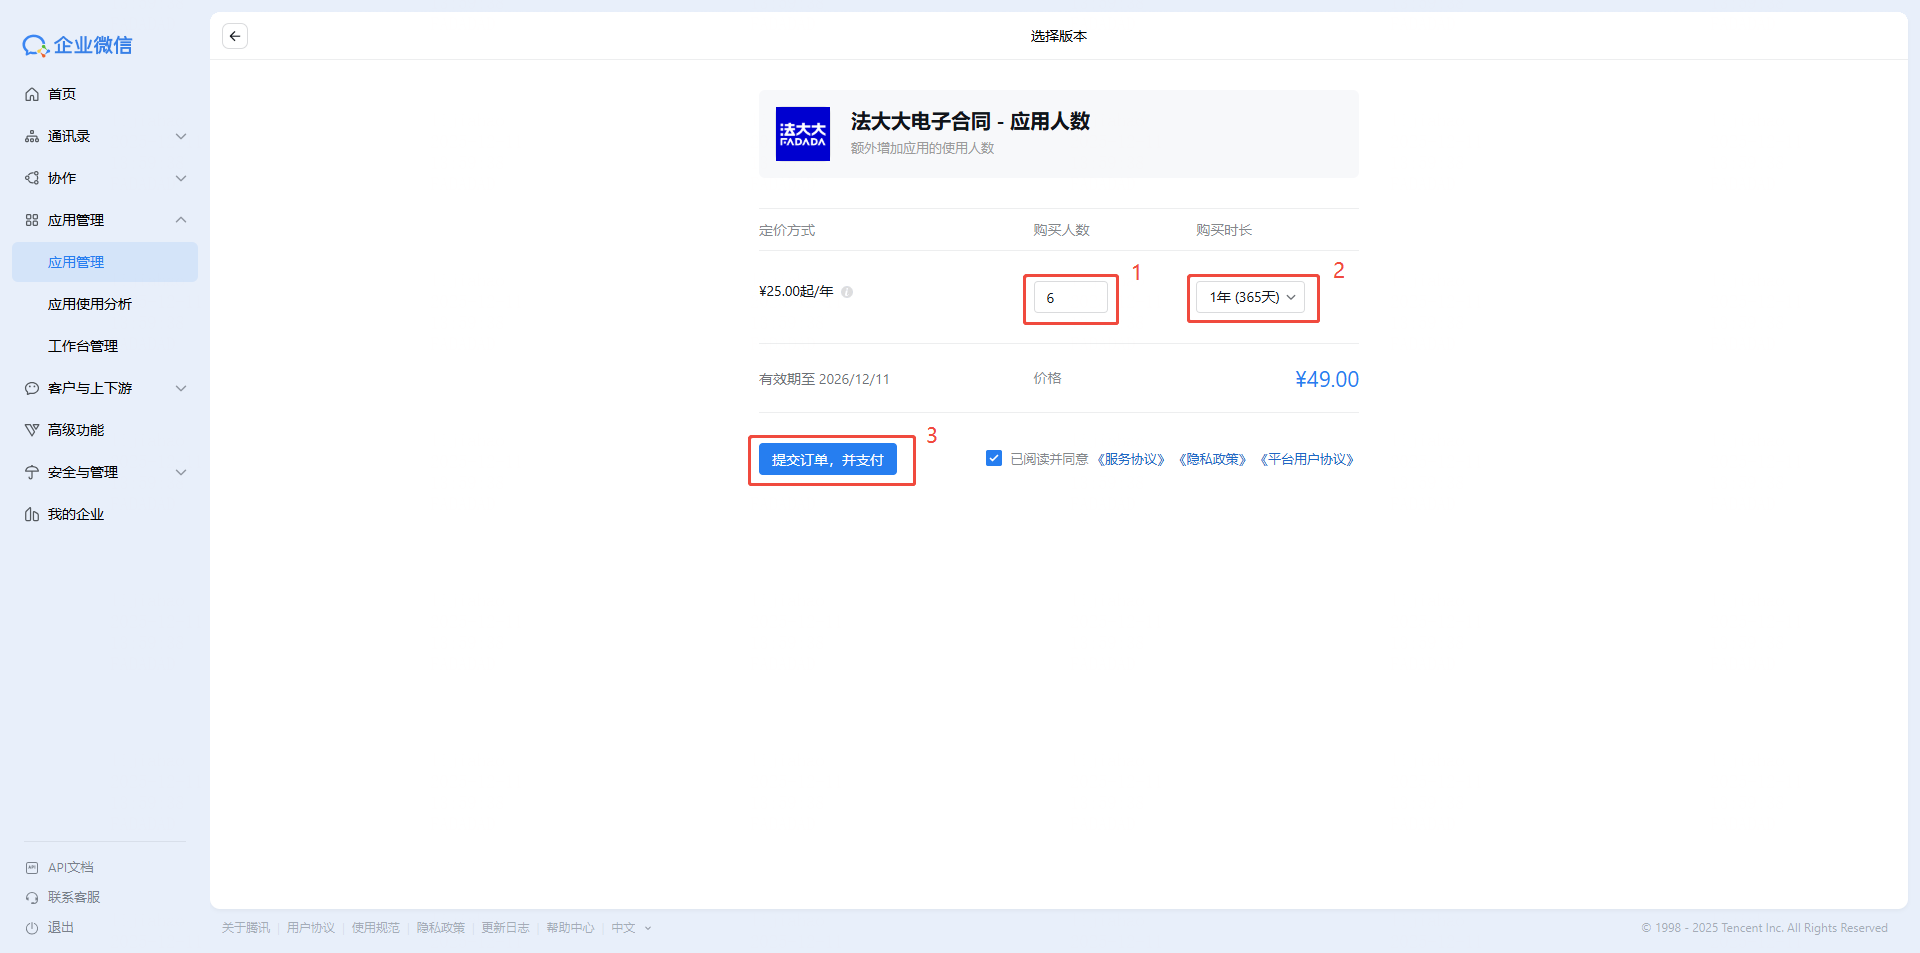Click the 法大大 FADADA app logo
Image resolution: width=1920 pixels, height=953 pixels.
pyautogui.click(x=803, y=134)
